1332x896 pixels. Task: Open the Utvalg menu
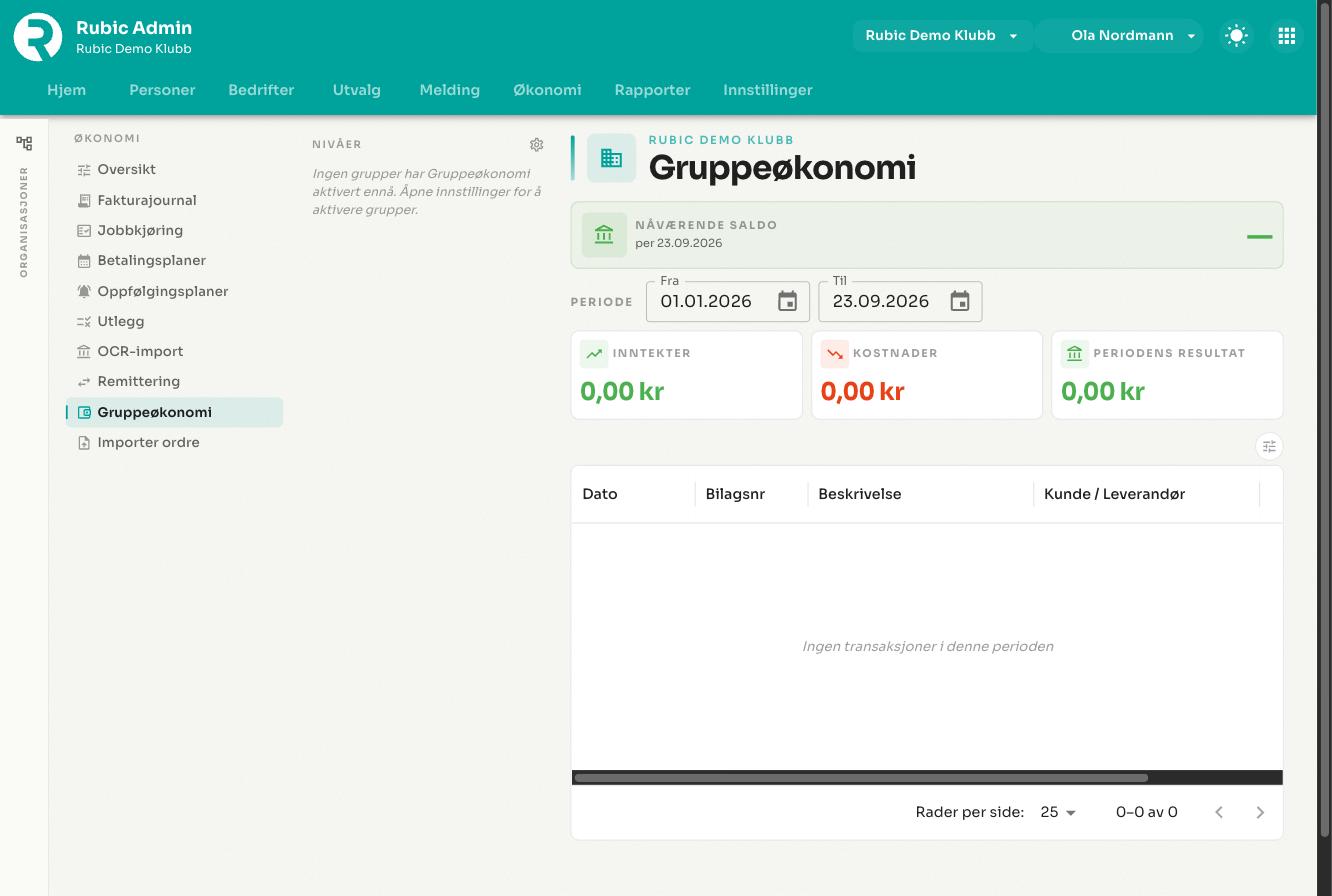tap(357, 90)
